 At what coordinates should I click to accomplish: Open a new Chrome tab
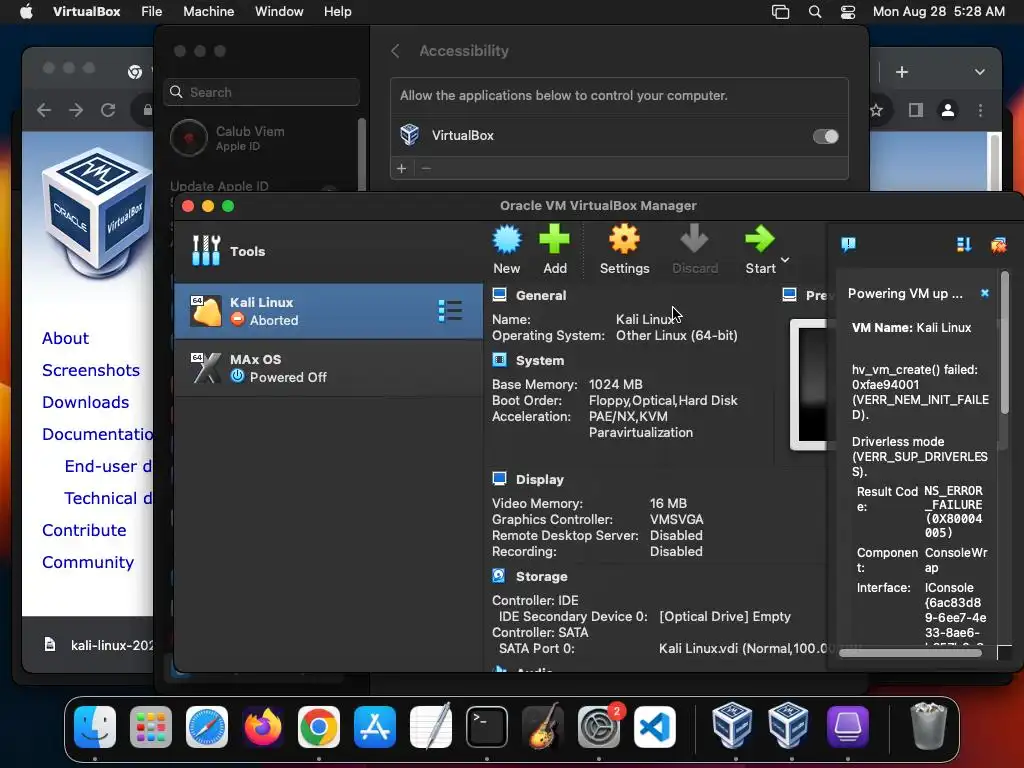point(902,72)
